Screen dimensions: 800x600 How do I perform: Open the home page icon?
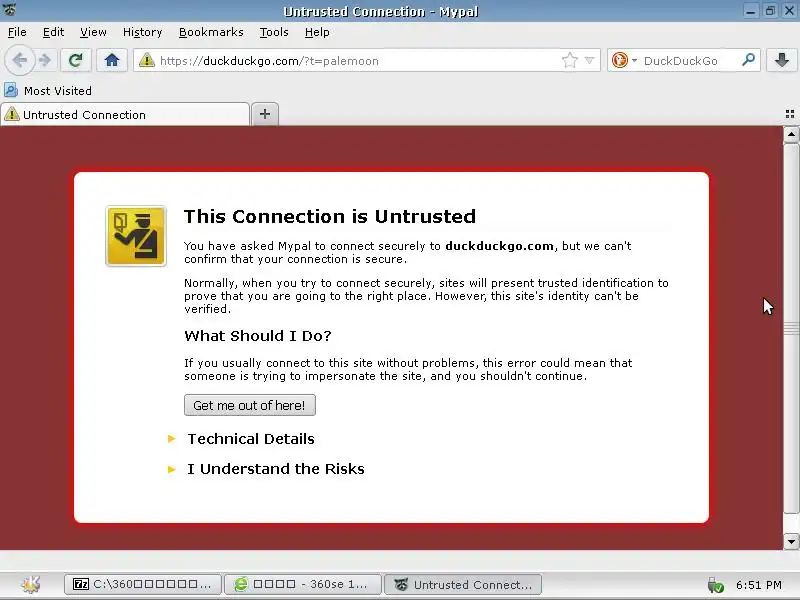pyautogui.click(x=112, y=60)
